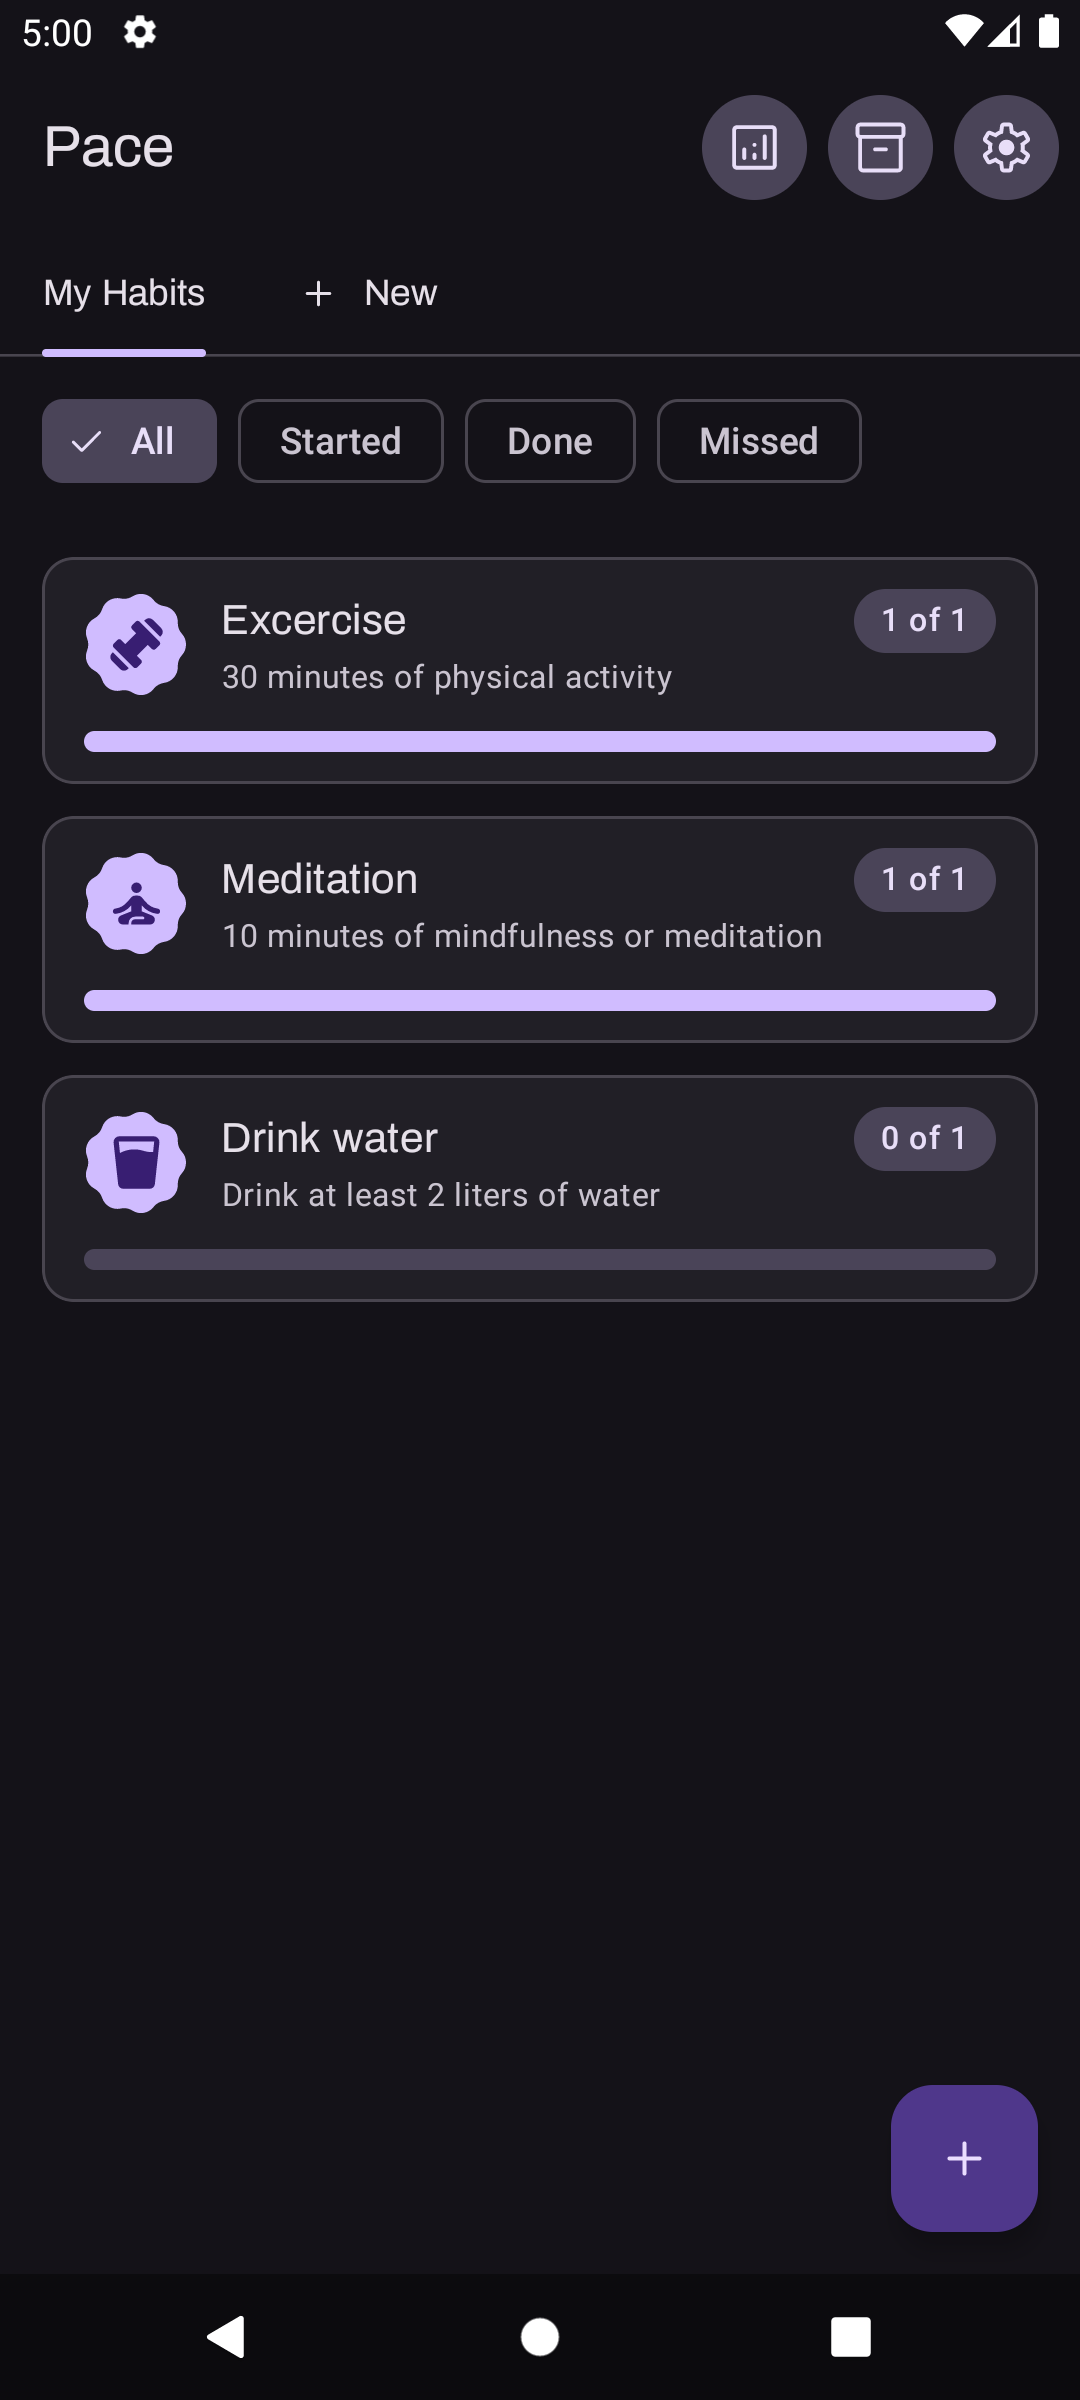Open the archive box icon

[x=880, y=148]
